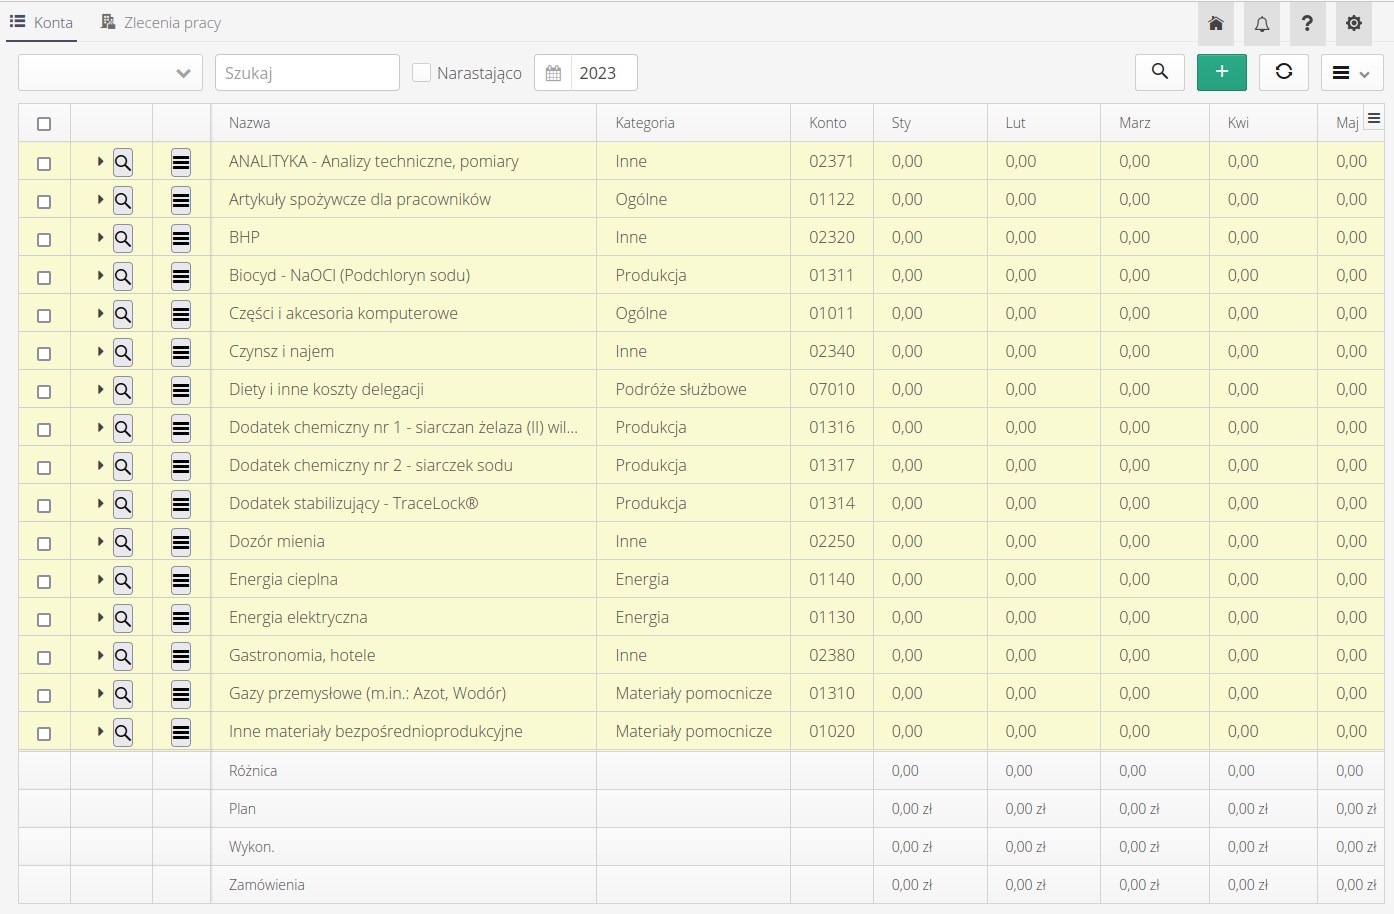The width and height of the screenshot is (1394, 914).
Task: Select the checkbox for Czynsz i najem row
Action: click(x=44, y=351)
